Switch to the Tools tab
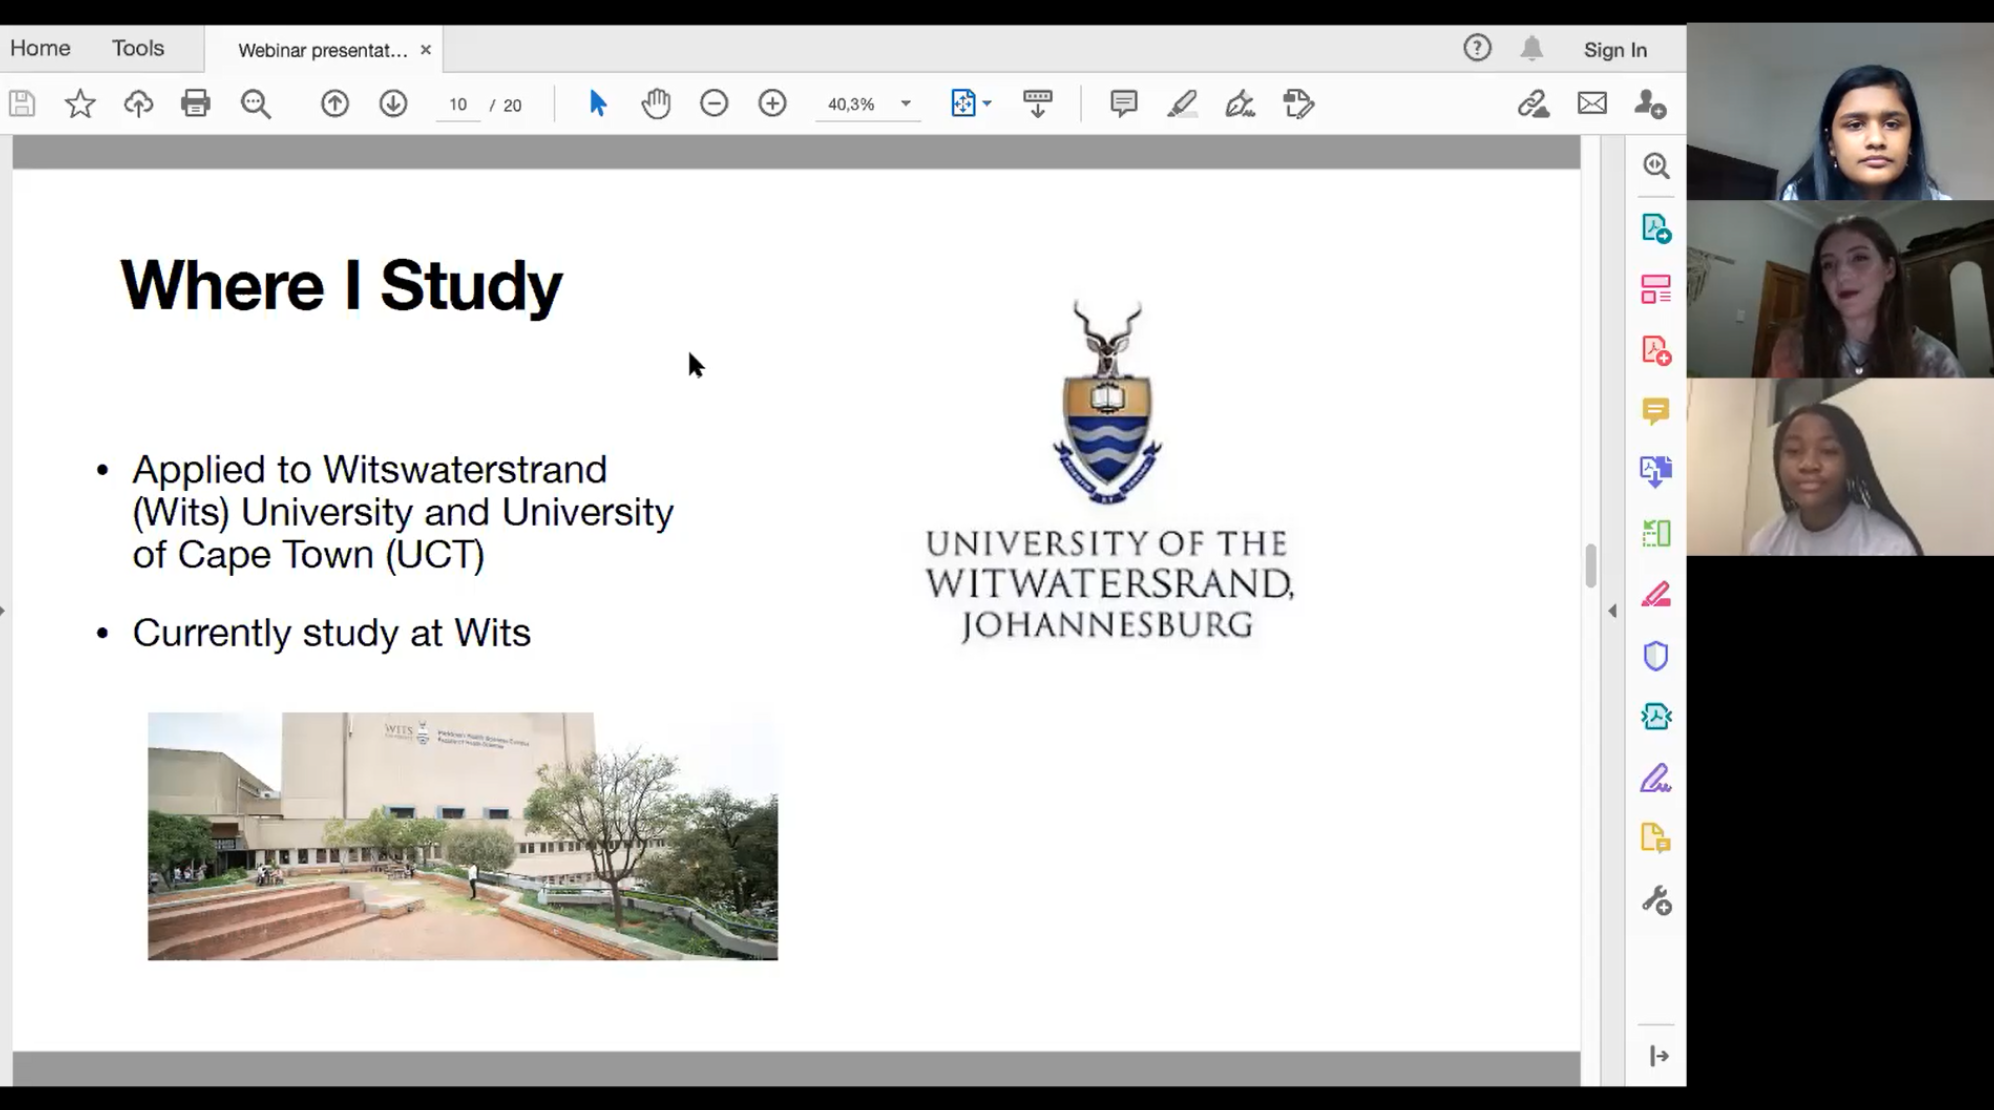The width and height of the screenshot is (1994, 1110). [138, 48]
